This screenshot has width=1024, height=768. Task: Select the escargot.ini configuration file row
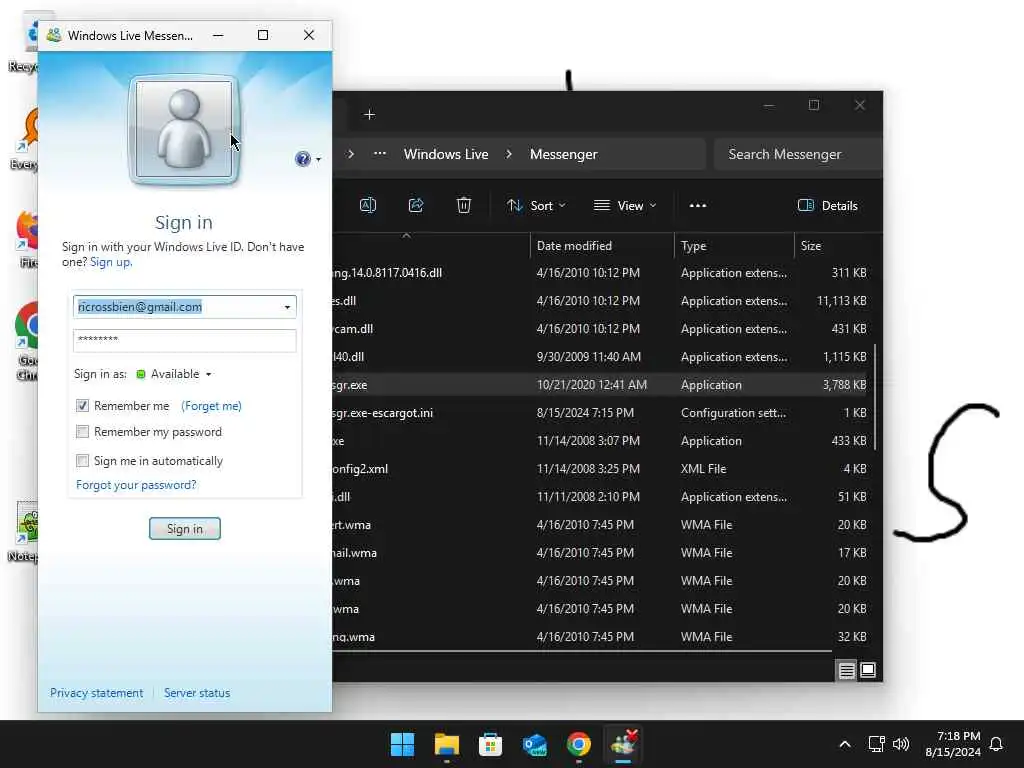pos(602,413)
